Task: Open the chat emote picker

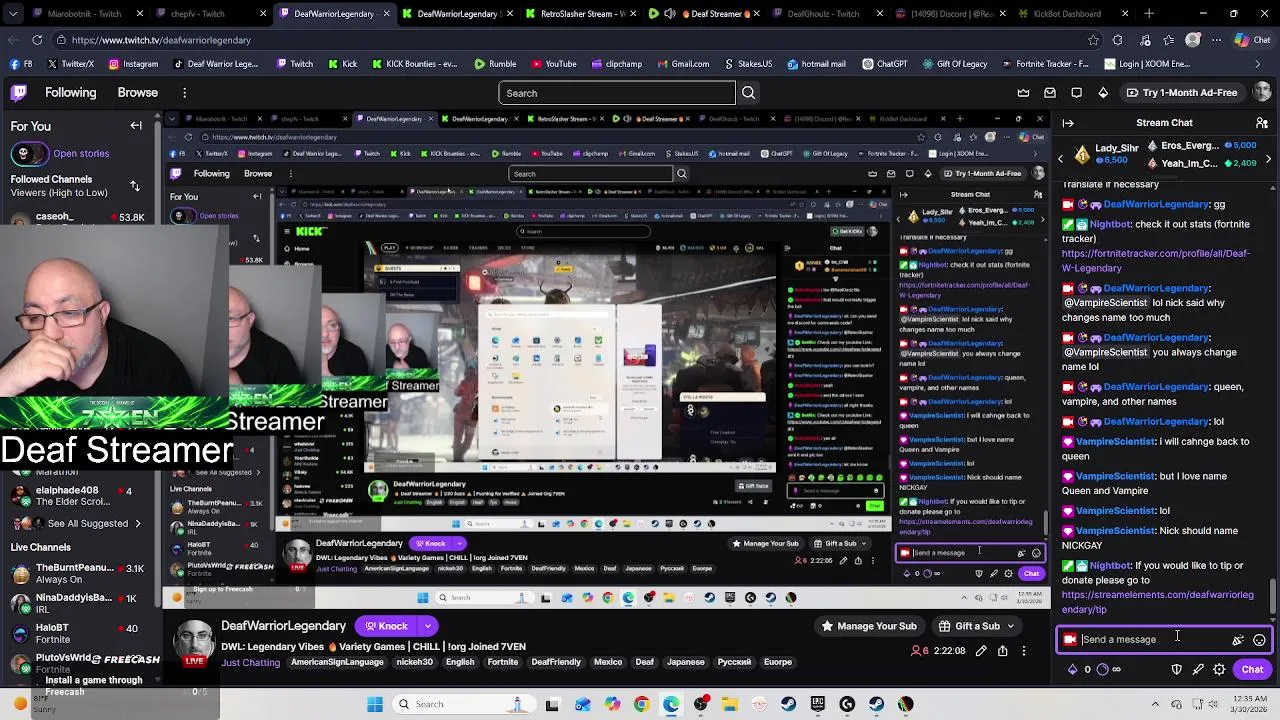Action: (1259, 640)
